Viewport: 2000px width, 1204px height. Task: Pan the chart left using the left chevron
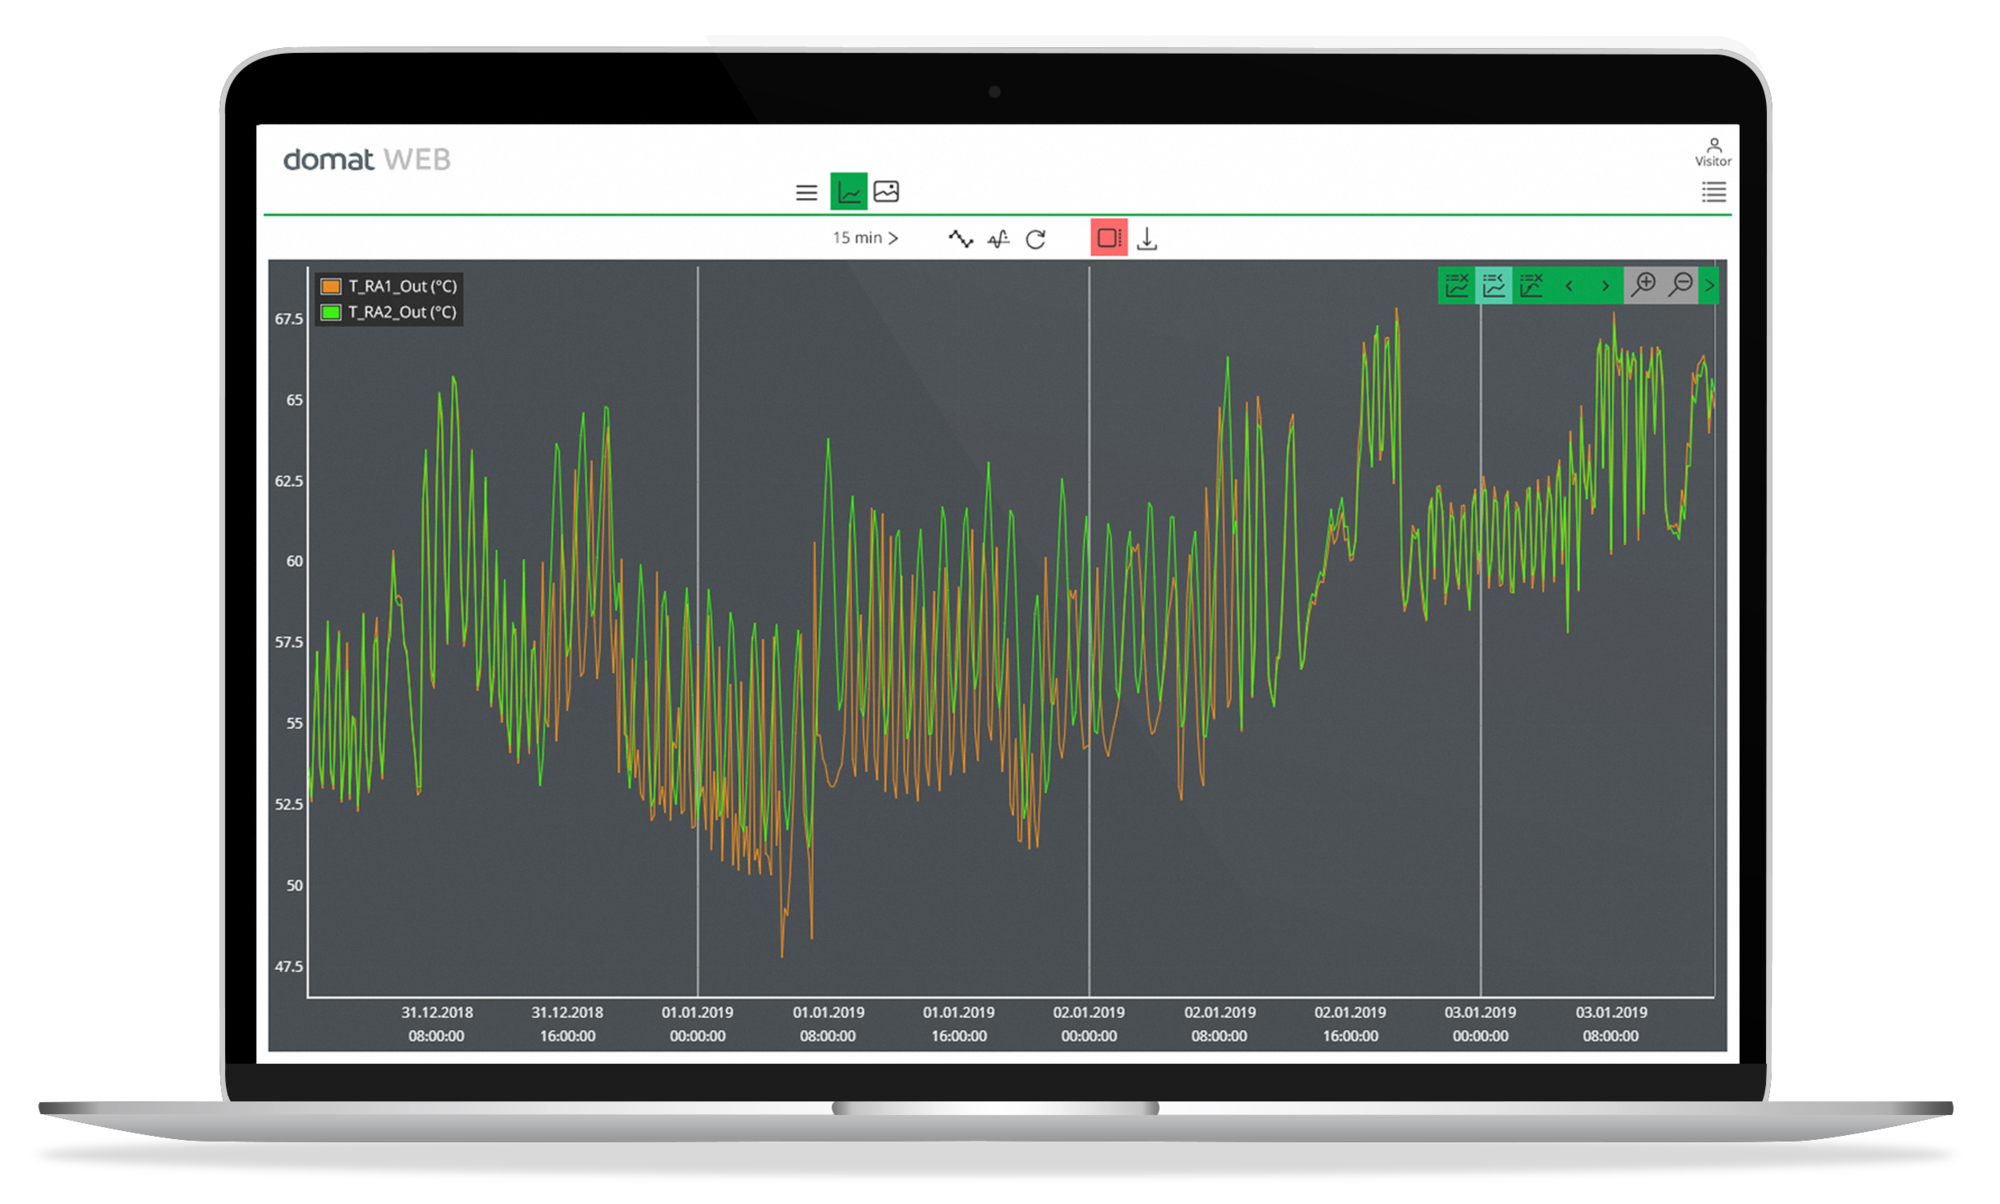pos(1569,286)
